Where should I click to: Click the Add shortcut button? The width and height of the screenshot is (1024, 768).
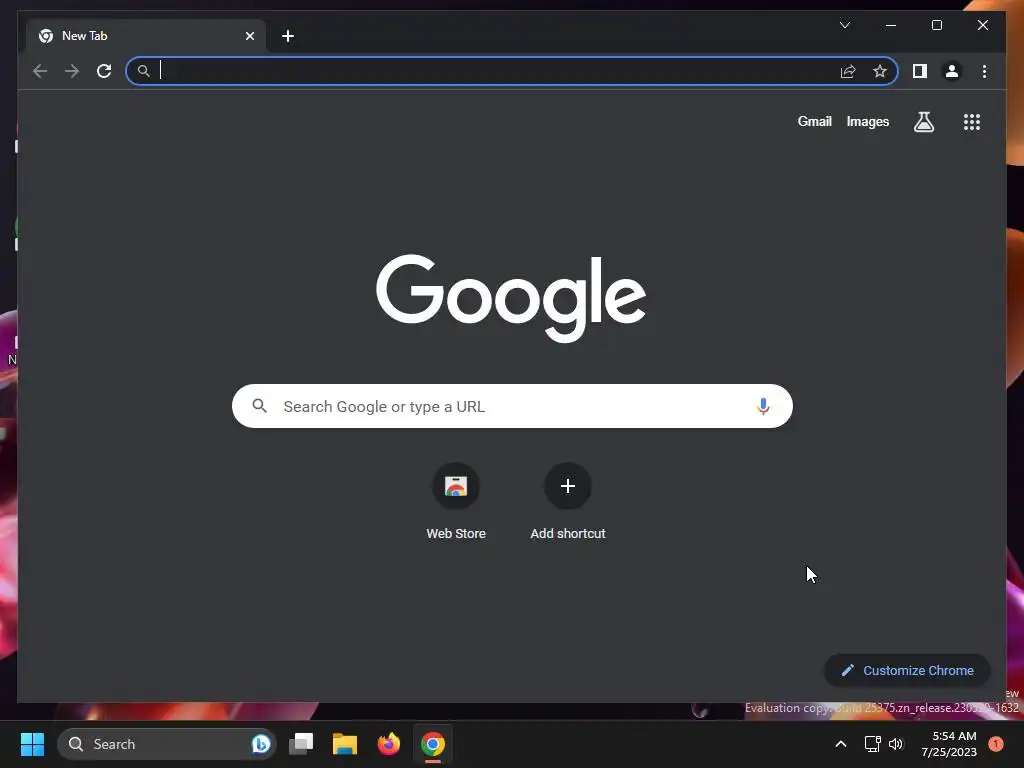pyautogui.click(x=568, y=502)
